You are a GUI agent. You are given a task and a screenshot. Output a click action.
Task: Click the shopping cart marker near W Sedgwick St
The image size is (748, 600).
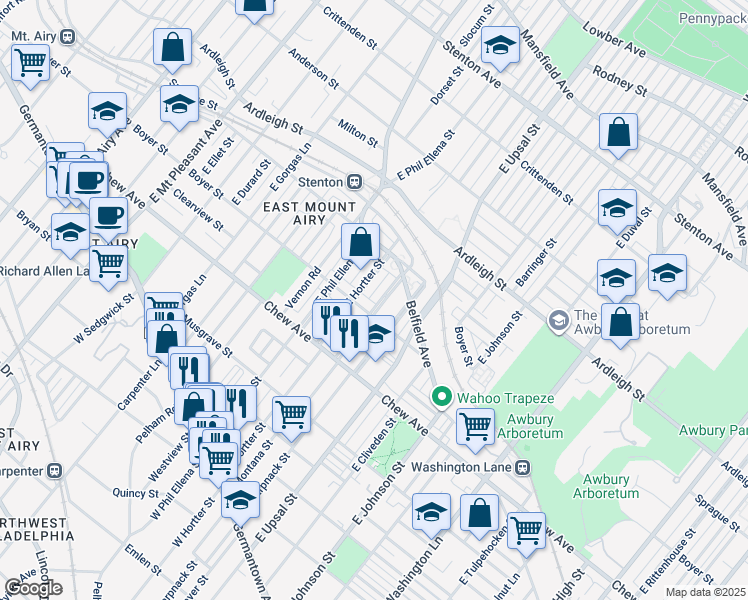click(164, 302)
